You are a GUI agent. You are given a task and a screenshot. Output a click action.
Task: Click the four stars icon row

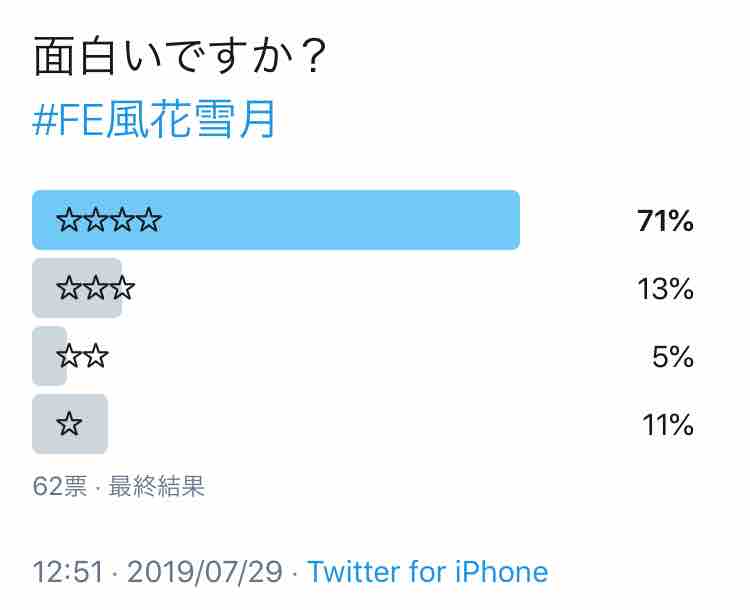click(x=109, y=220)
